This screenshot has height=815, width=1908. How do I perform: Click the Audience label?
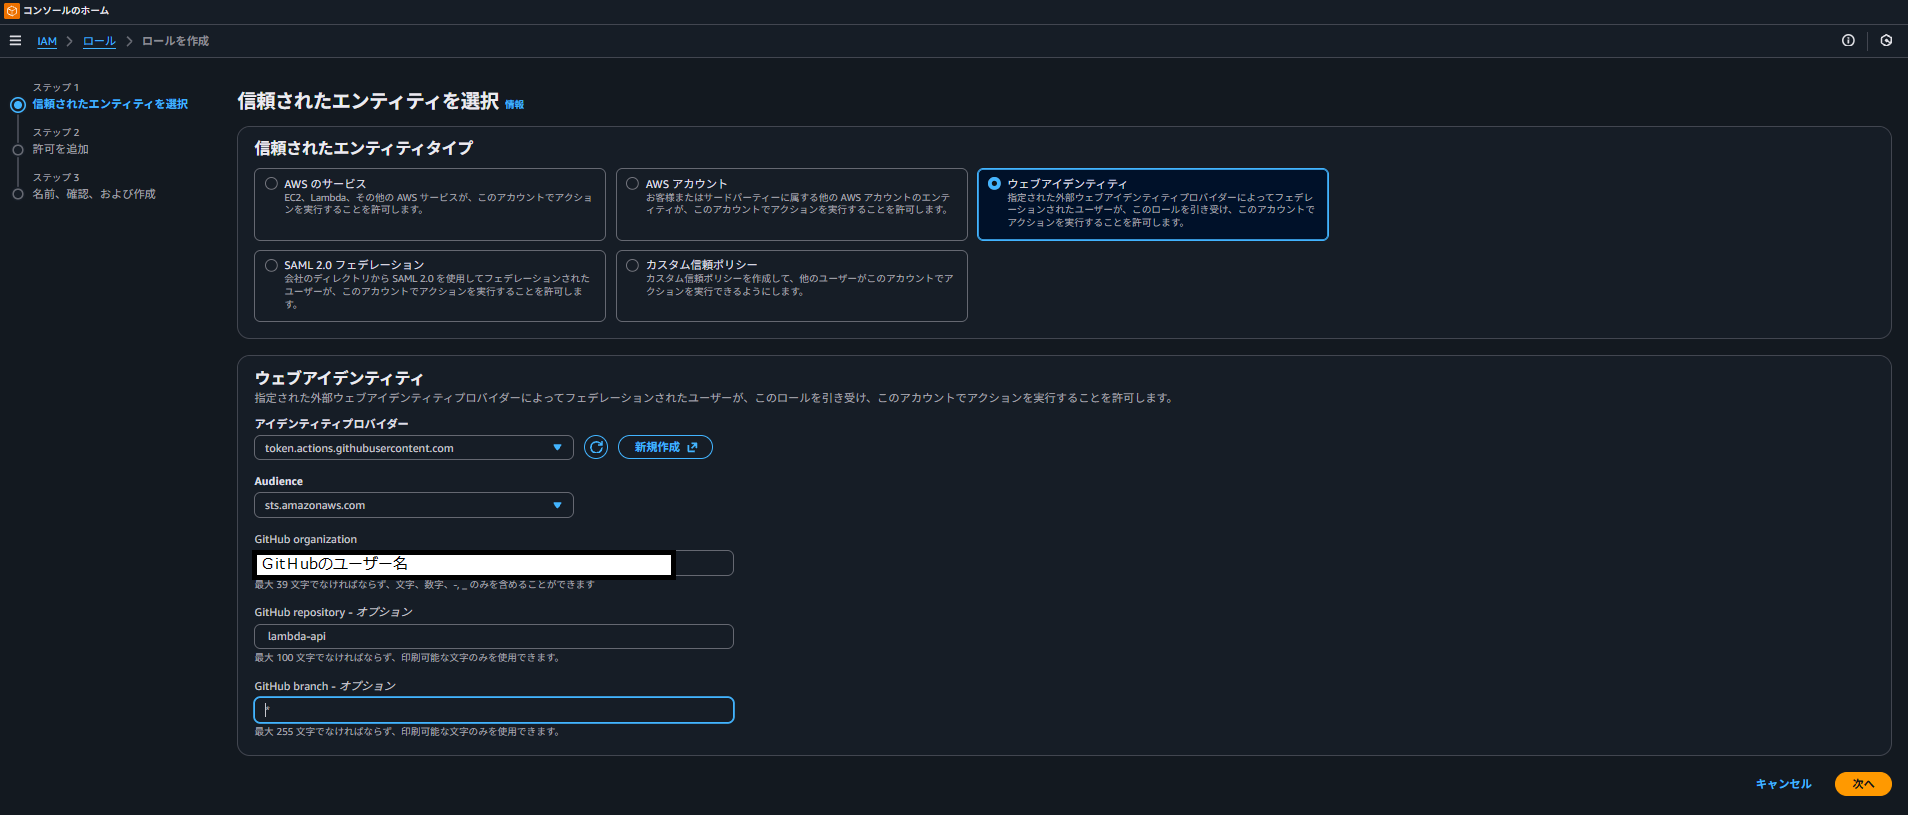(278, 481)
